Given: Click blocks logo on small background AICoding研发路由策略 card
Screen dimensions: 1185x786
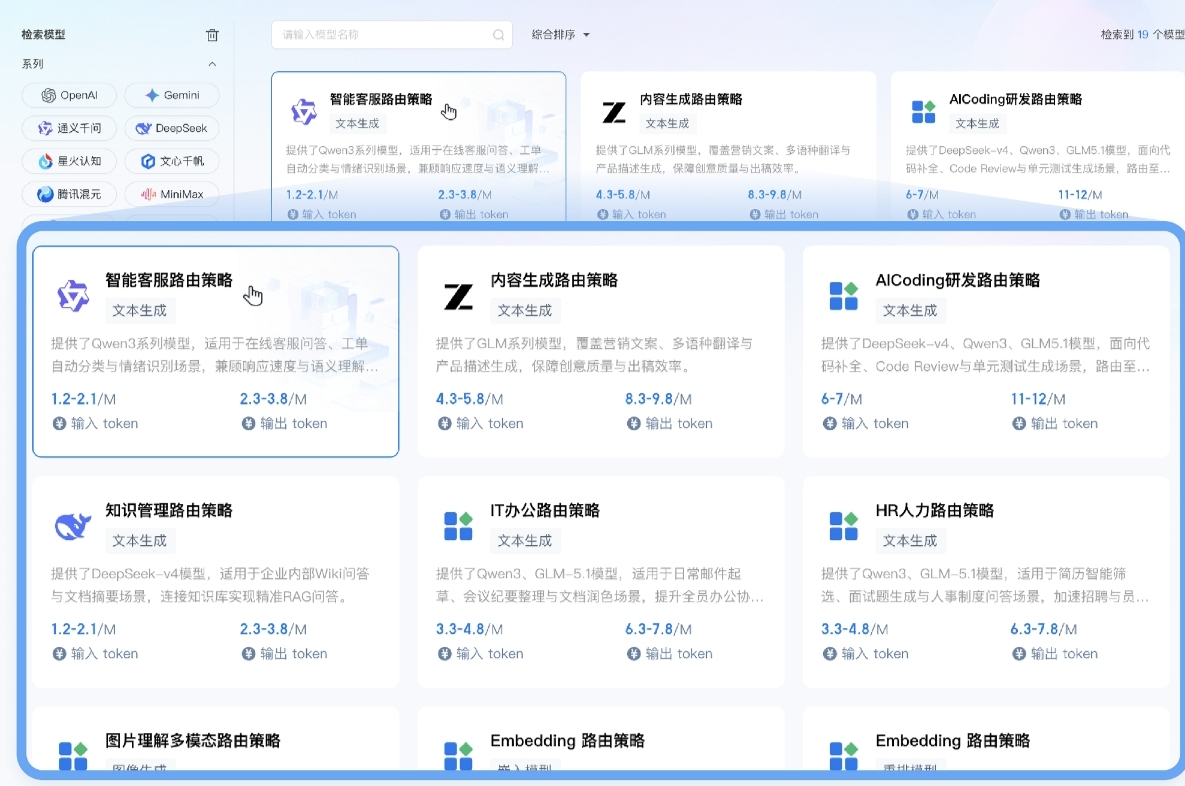Looking at the screenshot, I should pyautogui.click(x=924, y=112).
